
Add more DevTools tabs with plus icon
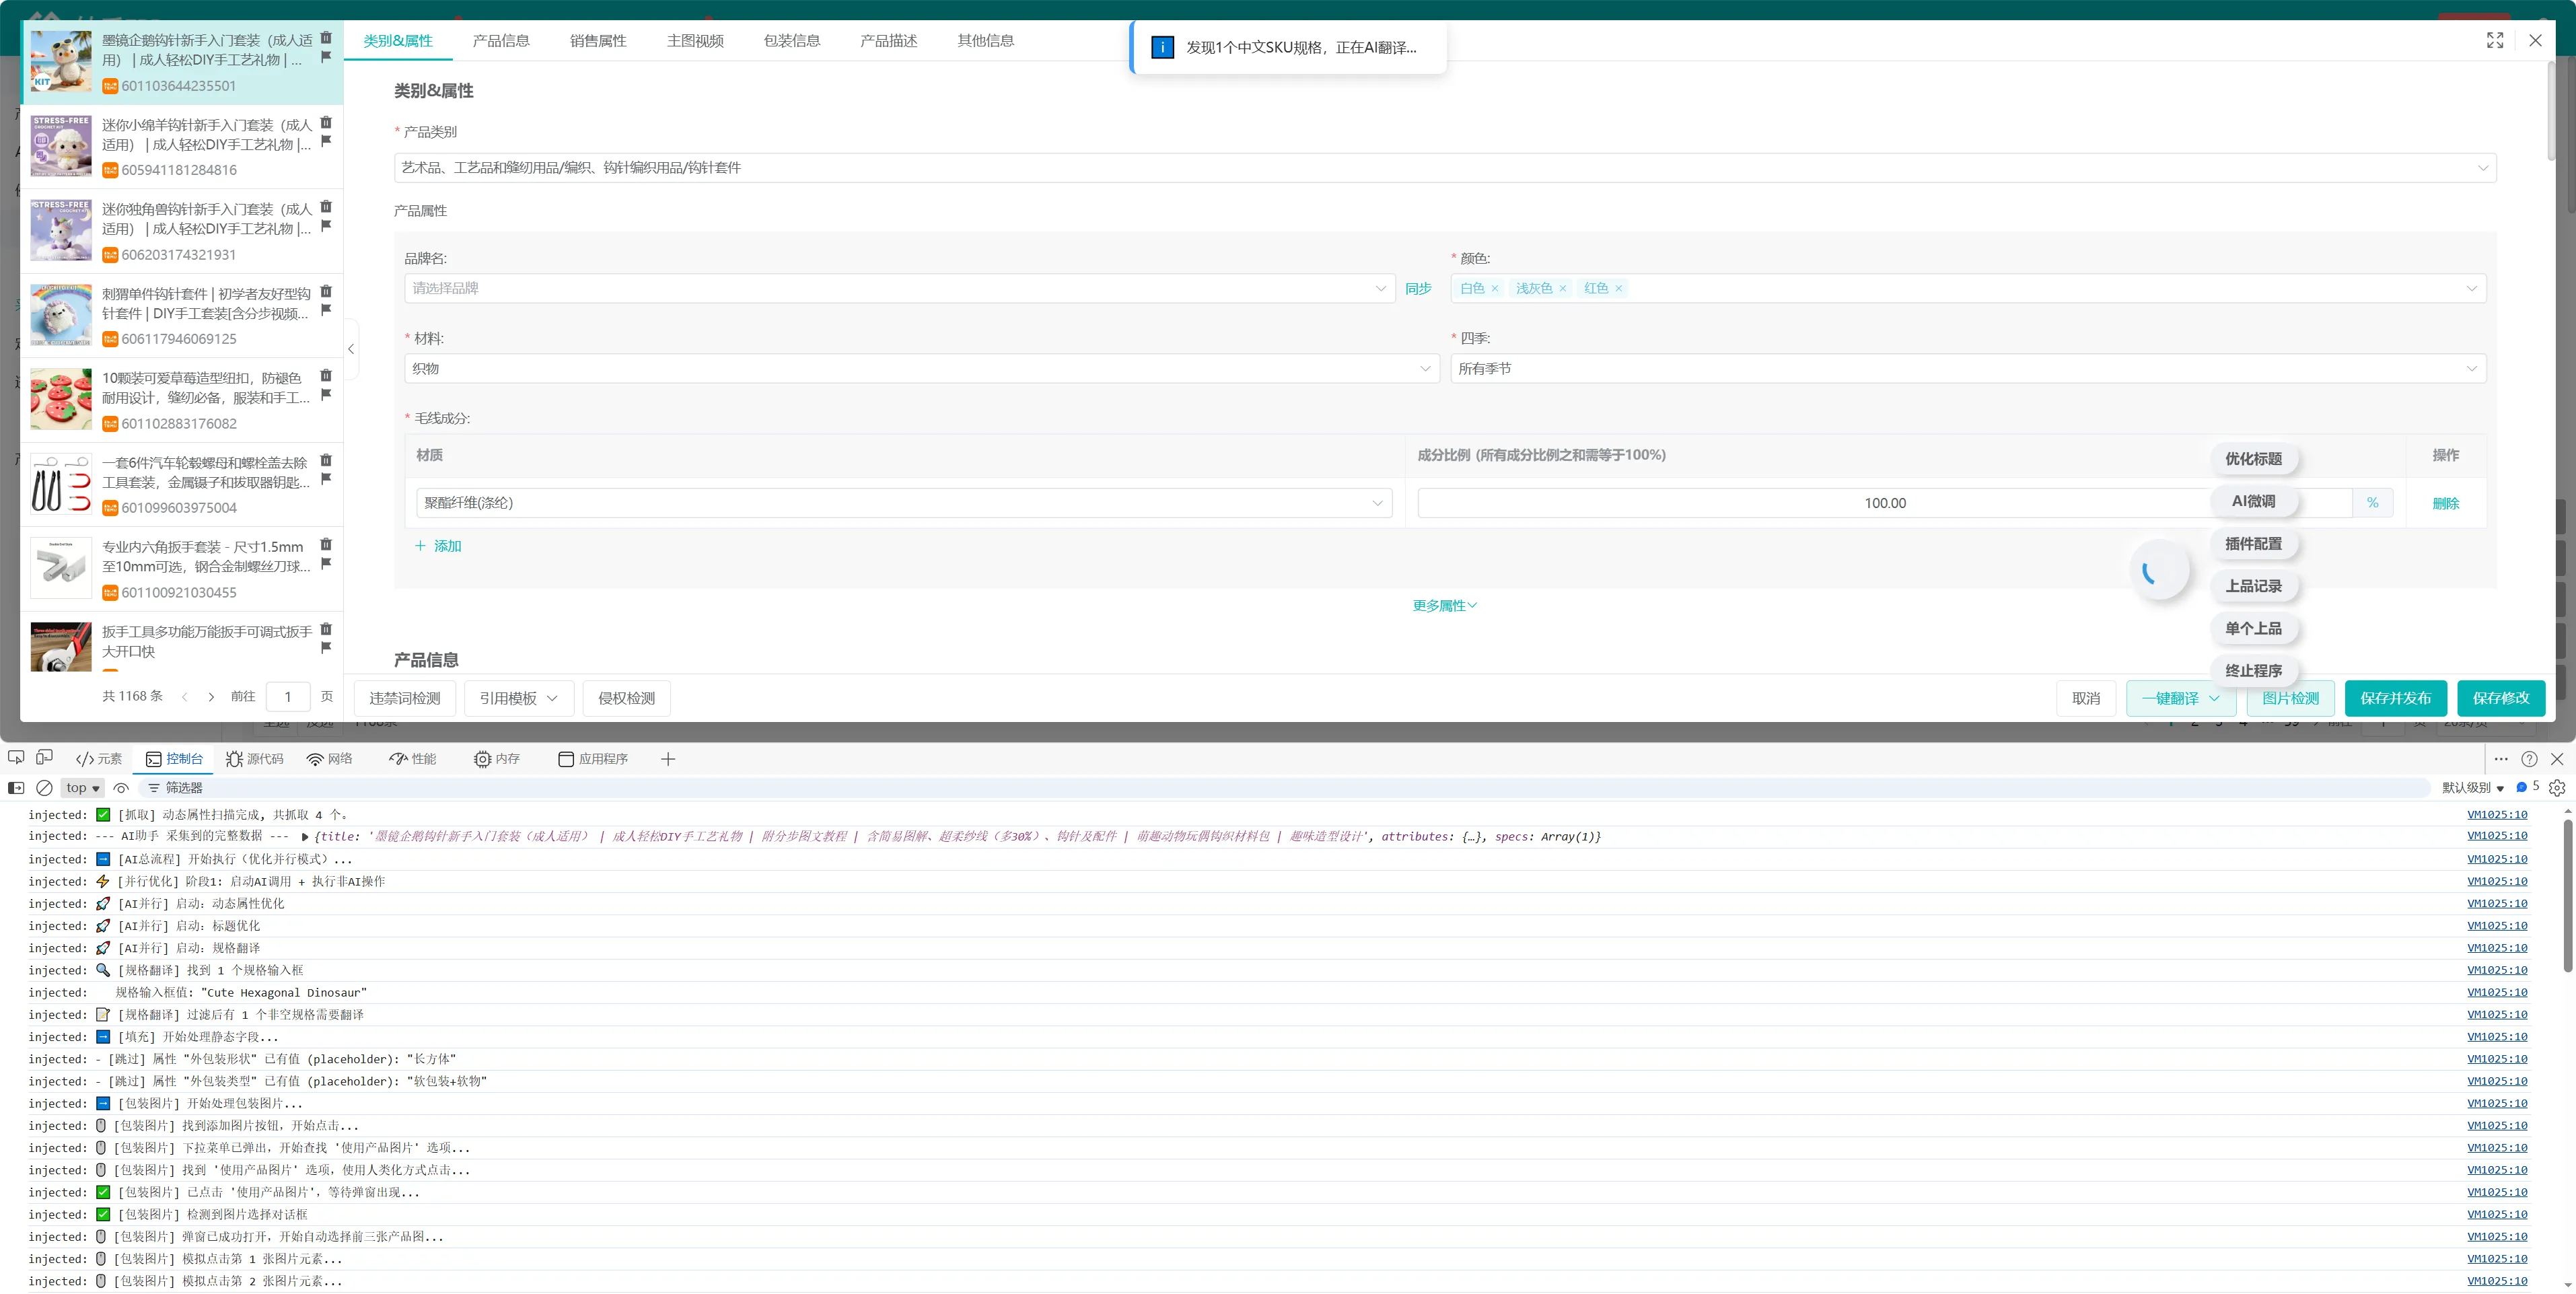tap(668, 759)
